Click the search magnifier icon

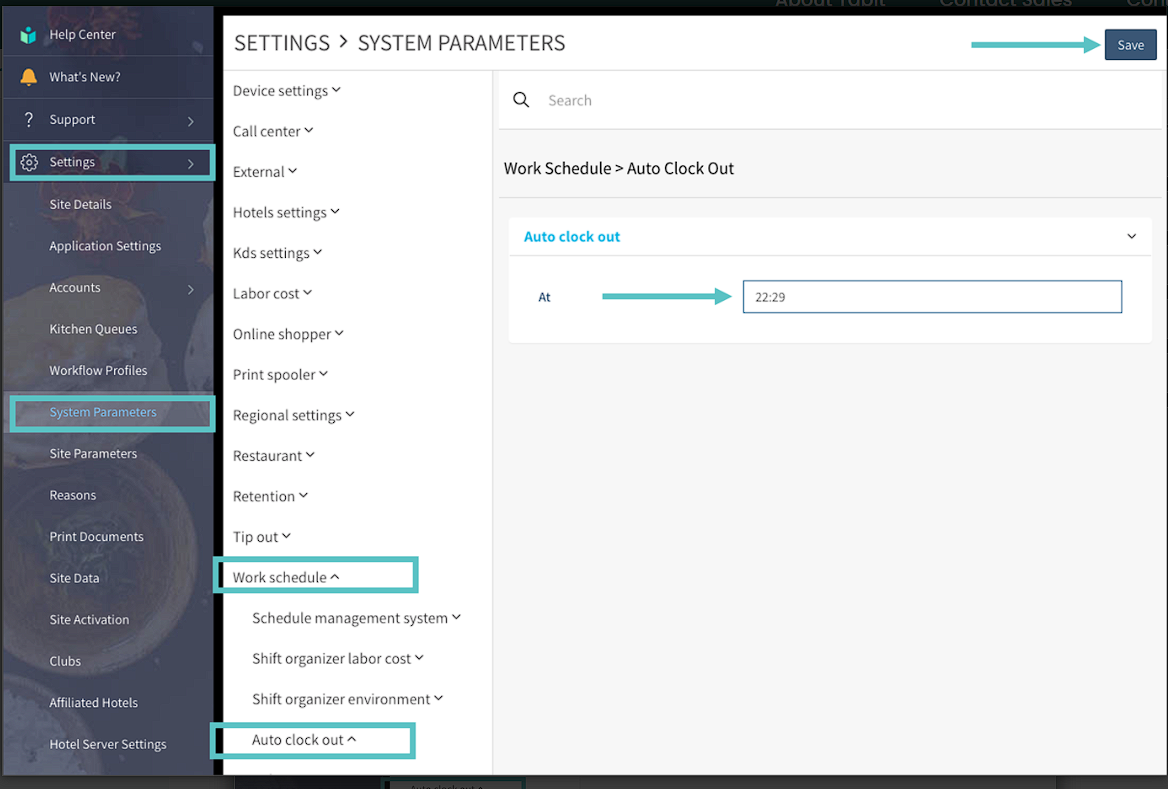tap(521, 100)
